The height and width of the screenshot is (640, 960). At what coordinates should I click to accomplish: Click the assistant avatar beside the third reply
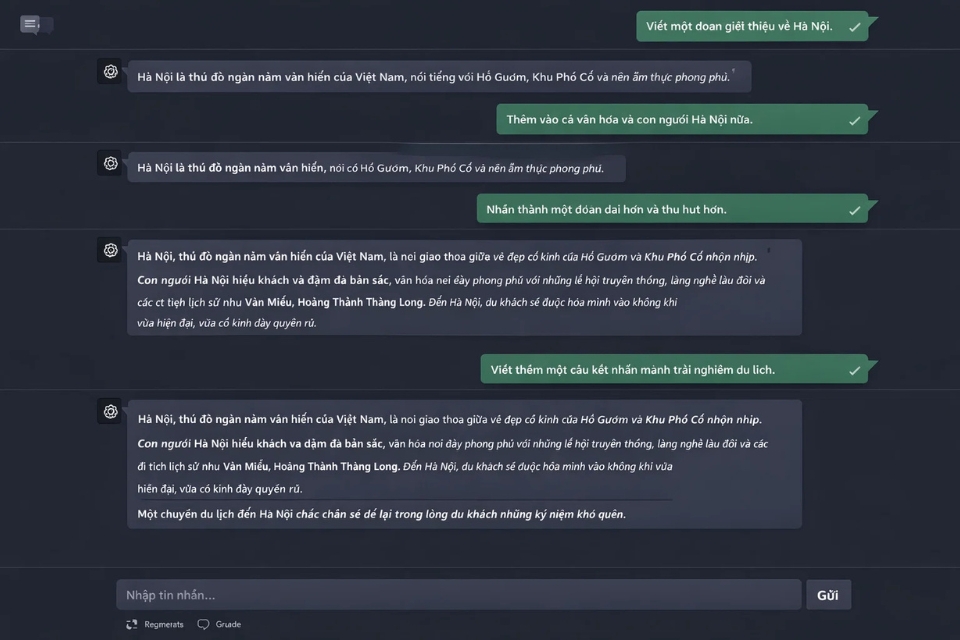[x=110, y=250]
